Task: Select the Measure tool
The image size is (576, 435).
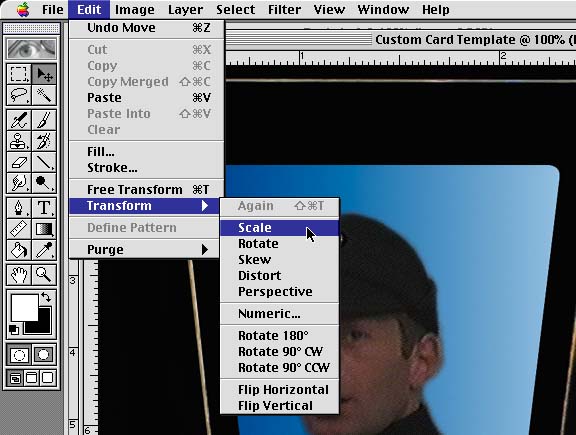Action: 19,229
